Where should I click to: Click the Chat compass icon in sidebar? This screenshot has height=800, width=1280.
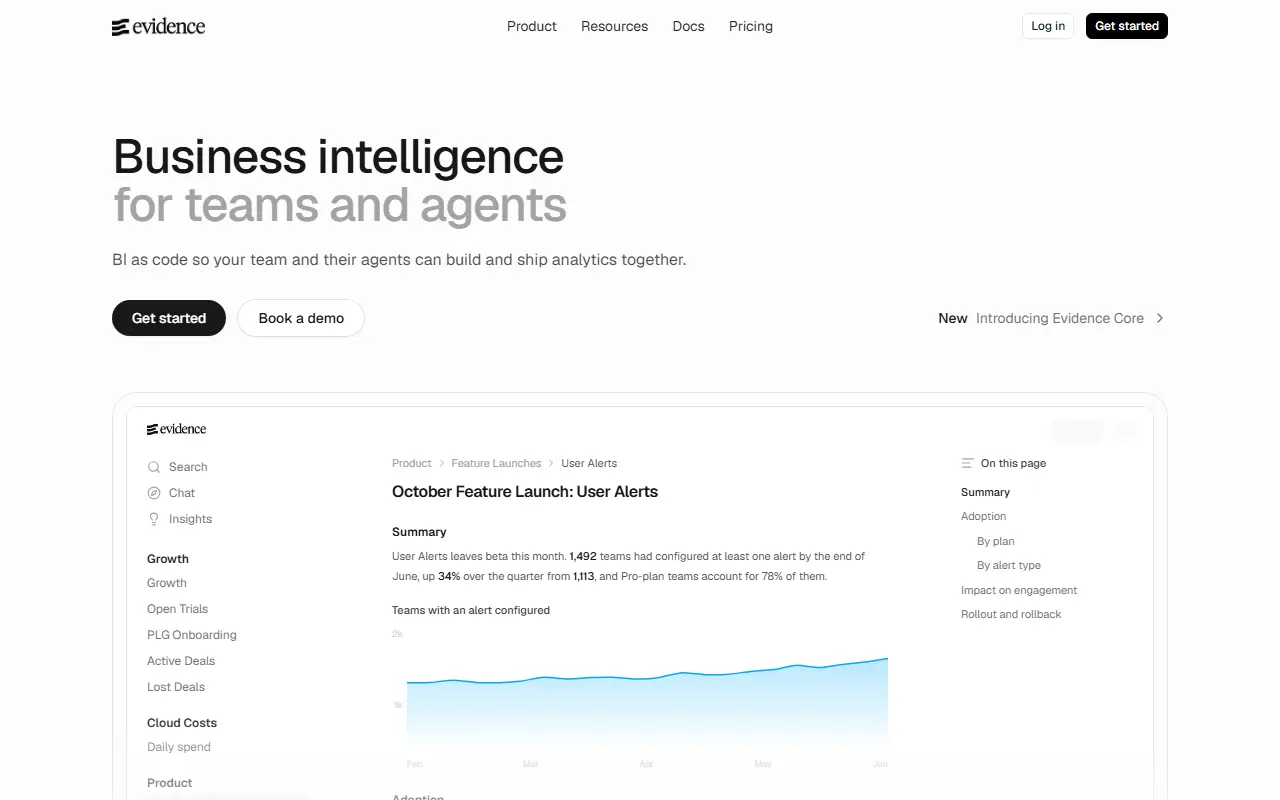click(x=154, y=493)
